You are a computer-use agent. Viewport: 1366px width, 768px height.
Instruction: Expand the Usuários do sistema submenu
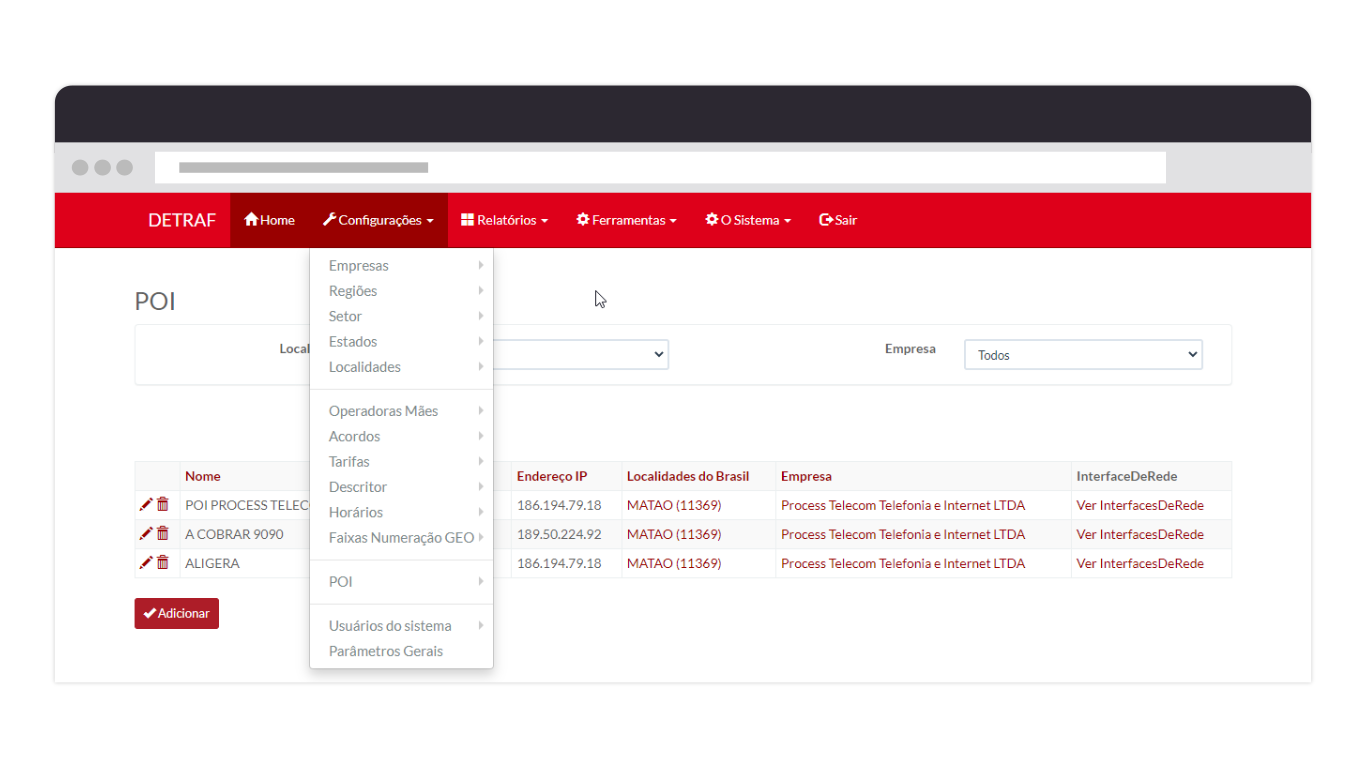click(x=401, y=626)
